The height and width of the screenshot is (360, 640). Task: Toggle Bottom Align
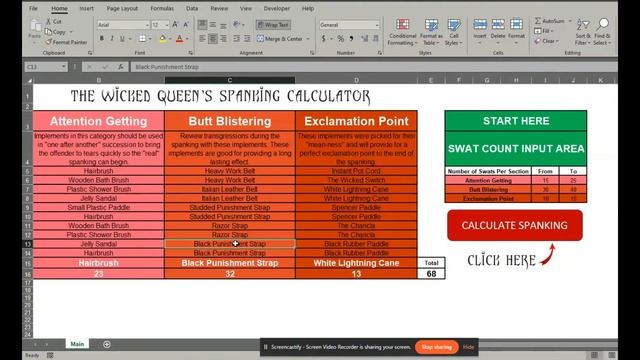pos(223,25)
